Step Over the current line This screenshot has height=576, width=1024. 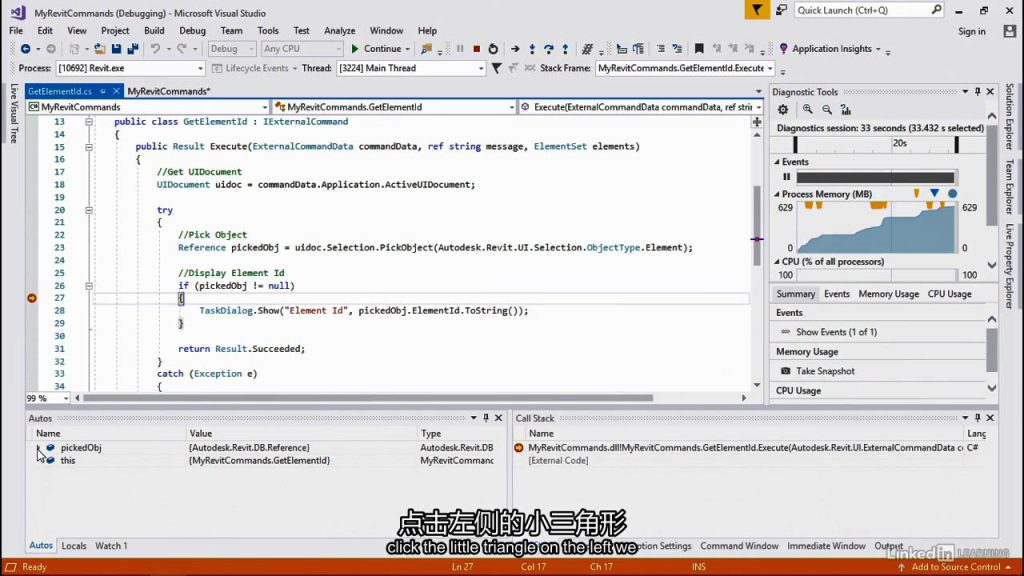pos(549,49)
